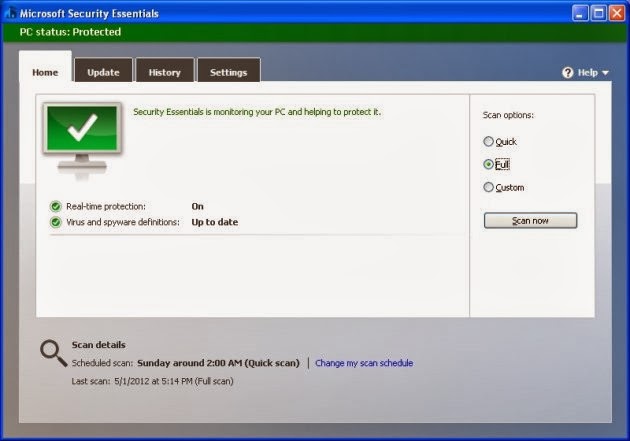630x441 pixels.
Task: Click the Virus and spyware definitions check icon
Action: click(55, 222)
